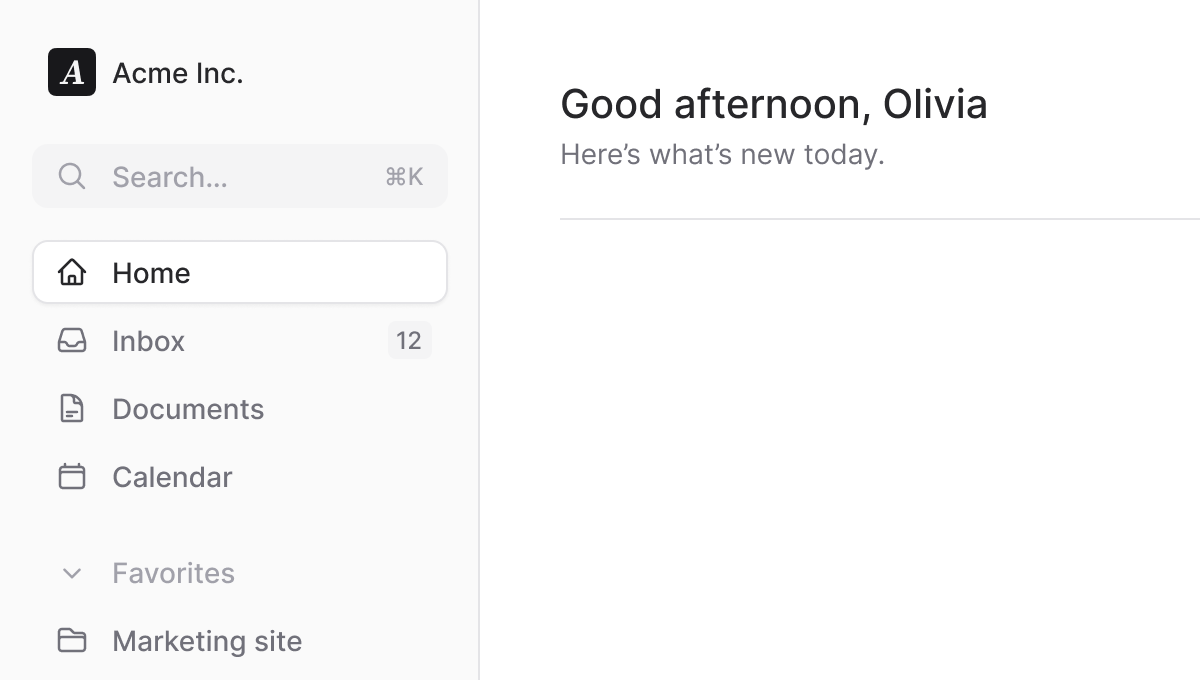Go to the Home menu item
Image resolution: width=1200 pixels, height=680 pixels.
[x=151, y=273]
